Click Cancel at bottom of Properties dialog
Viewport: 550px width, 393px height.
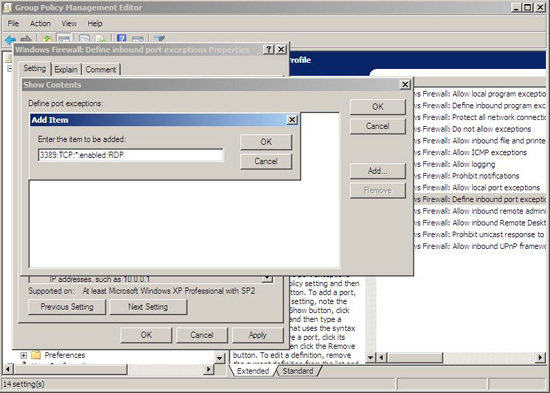[202, 335]
